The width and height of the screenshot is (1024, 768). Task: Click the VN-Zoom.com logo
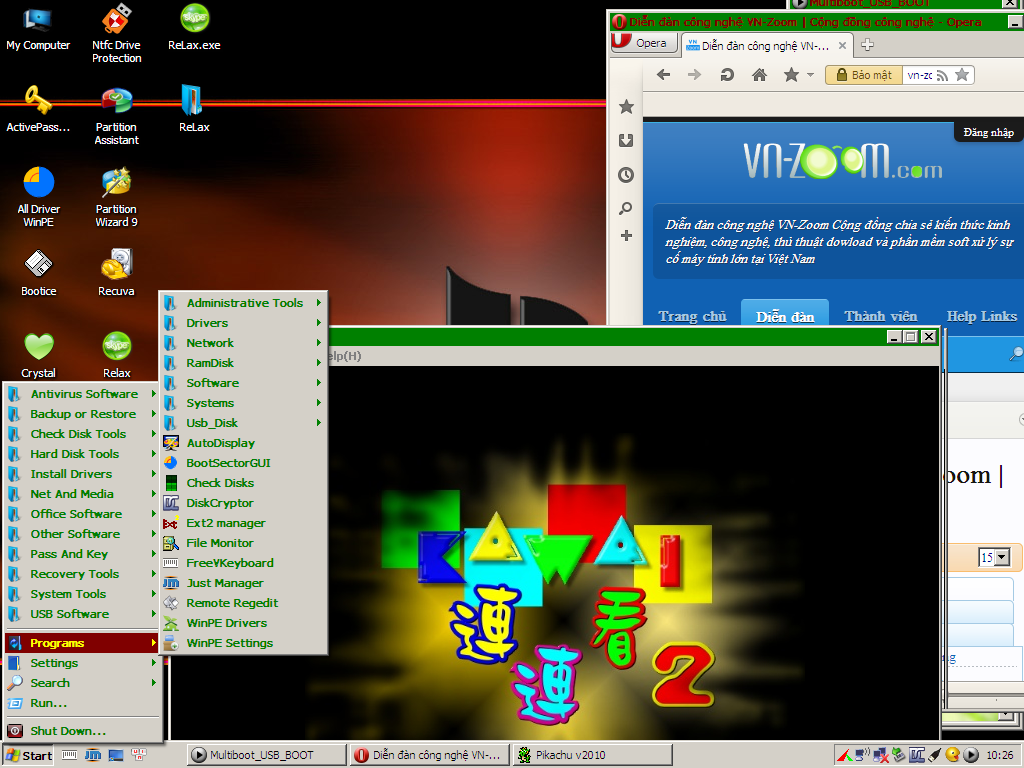point(843,161)
